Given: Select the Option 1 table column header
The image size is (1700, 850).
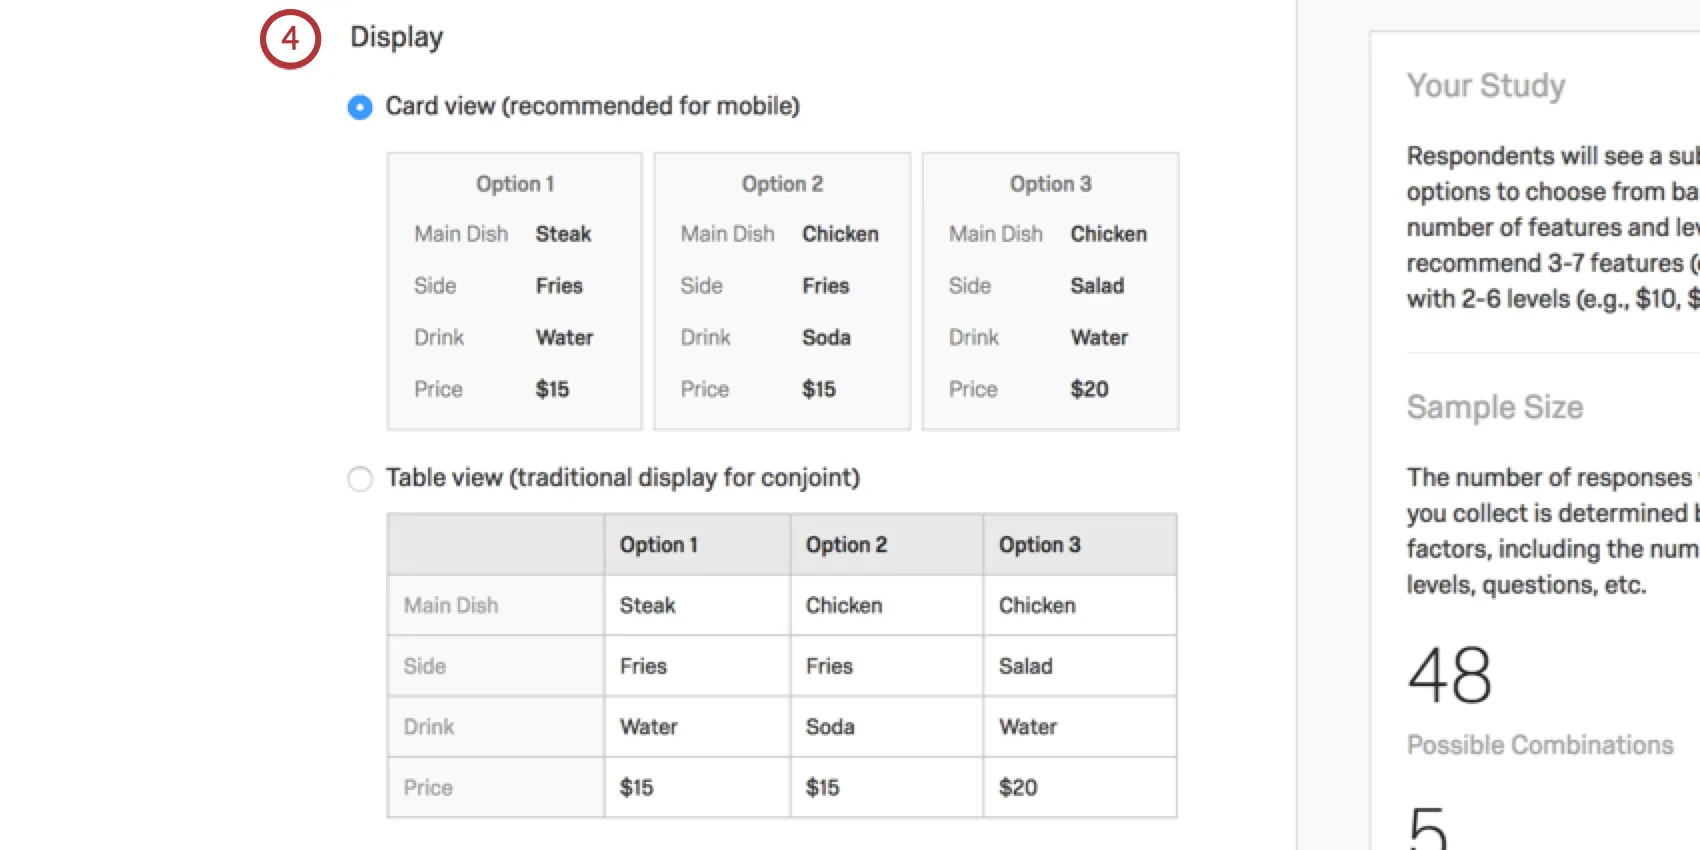Looking at the screenshot, I should (658, 544).
